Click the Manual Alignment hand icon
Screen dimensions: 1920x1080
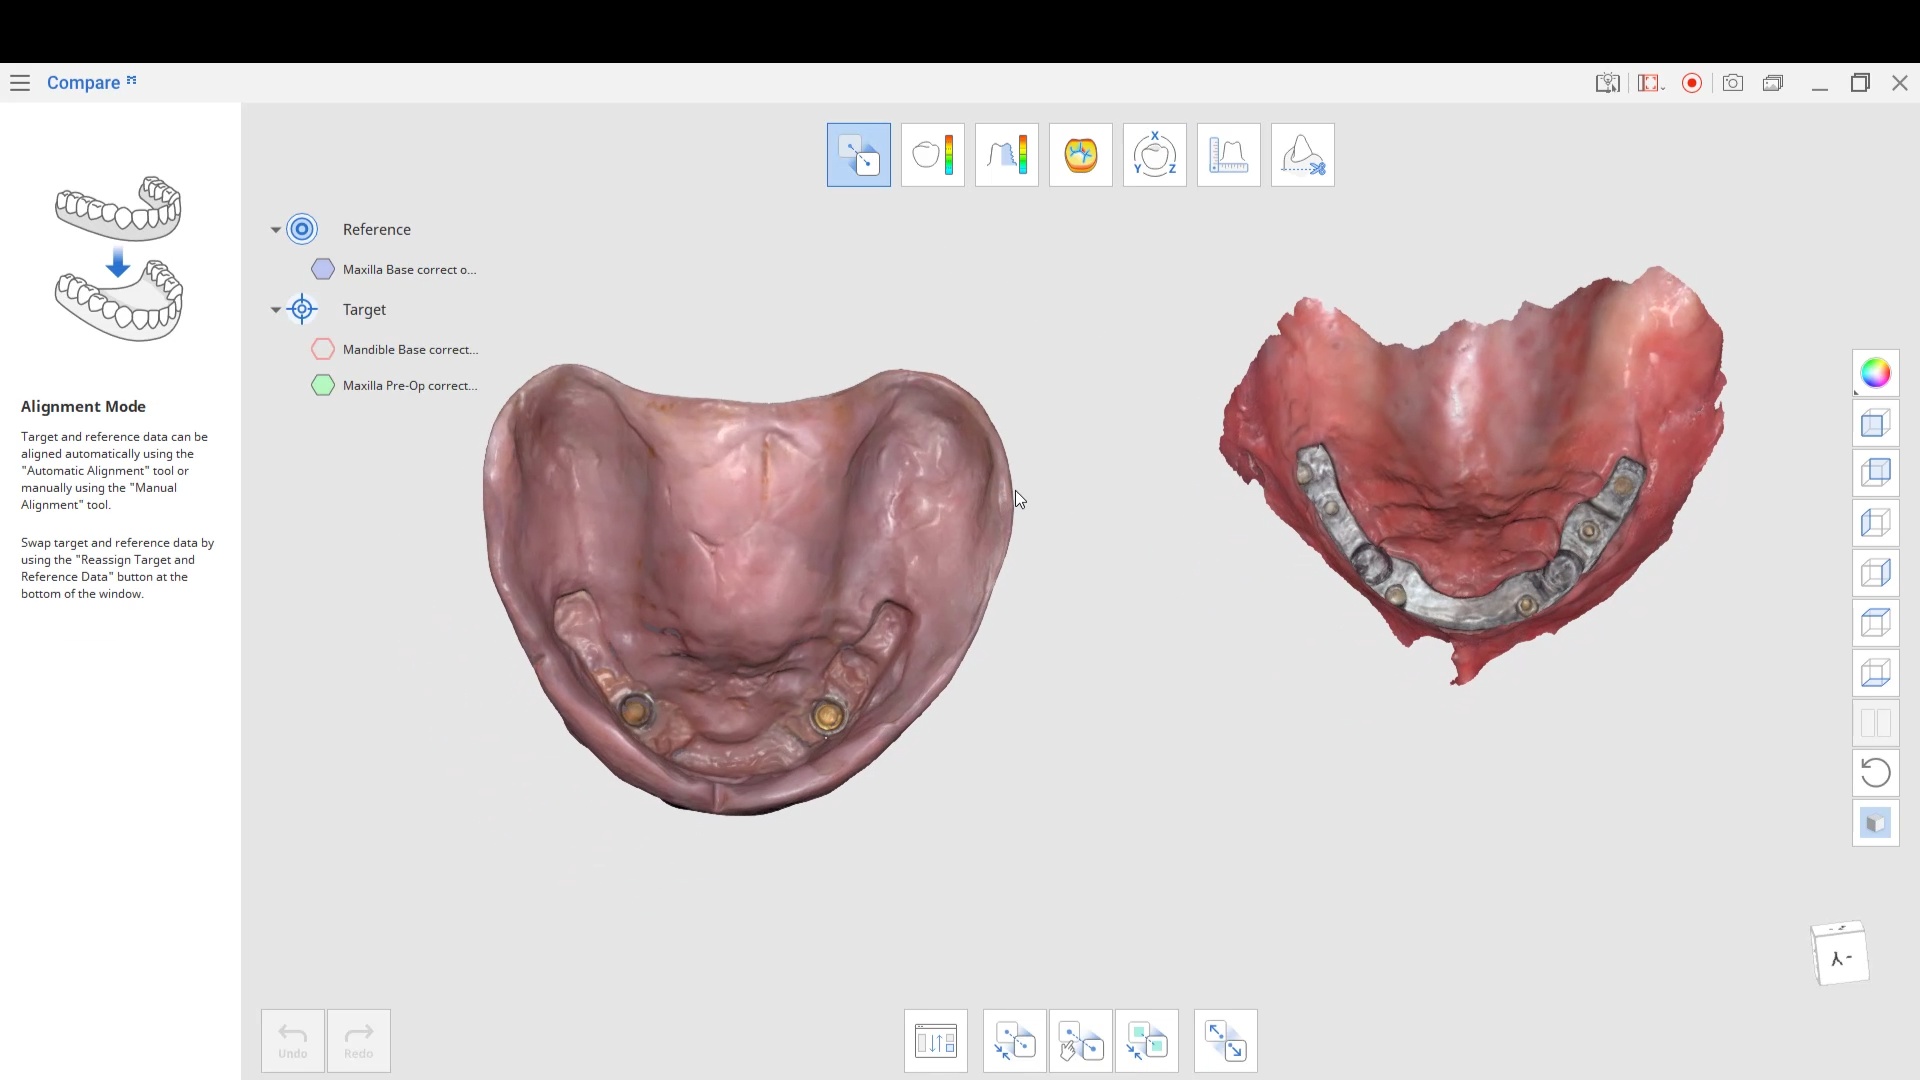tap(1080, 1041)
